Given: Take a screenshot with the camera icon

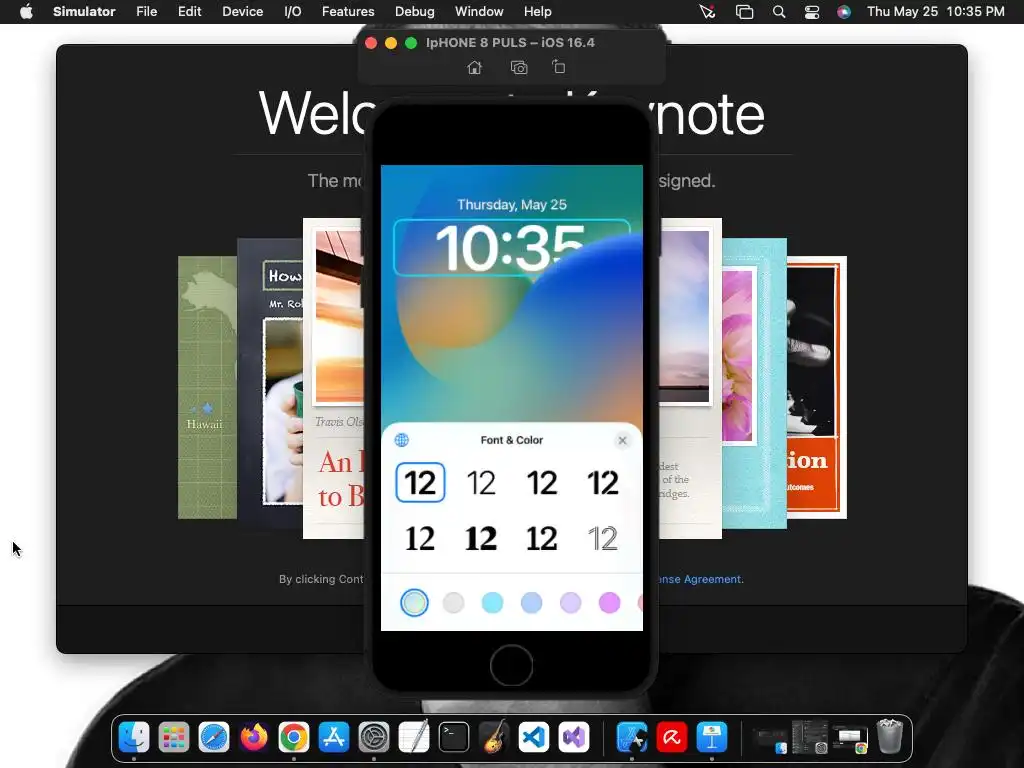Looking at the screenshot, I should 519,67.
